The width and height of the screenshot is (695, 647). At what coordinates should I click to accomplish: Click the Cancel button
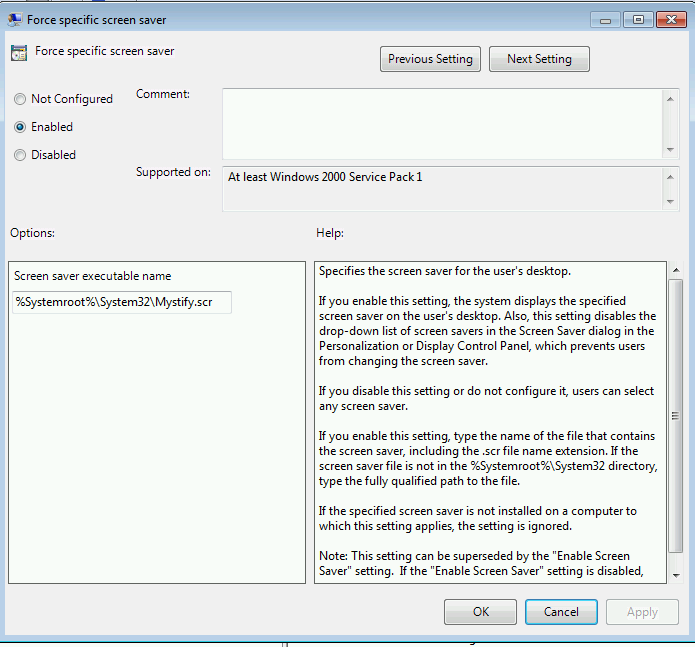coord(561,612)
